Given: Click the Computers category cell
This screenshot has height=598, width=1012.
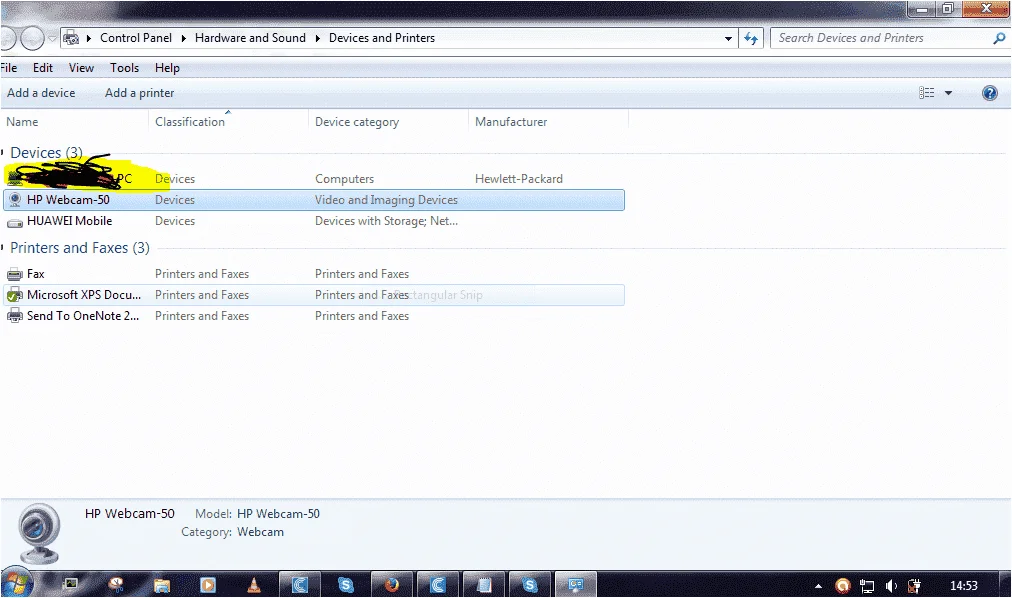Looking at the screenshot, I should (344, 179).
